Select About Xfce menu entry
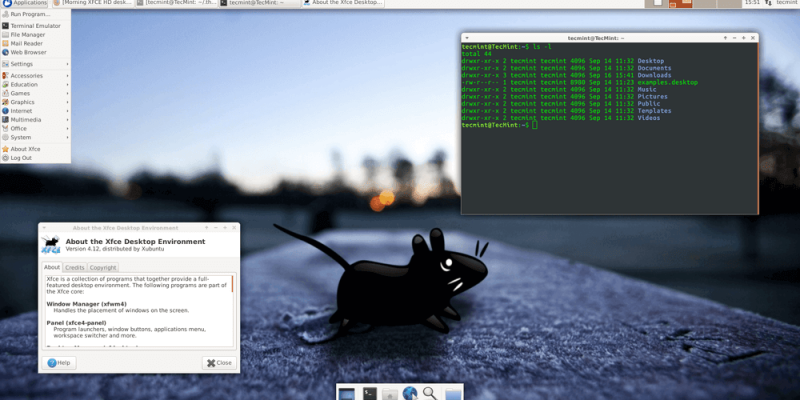The width and height of the screenshot is (800, 400). coord(36,149)
